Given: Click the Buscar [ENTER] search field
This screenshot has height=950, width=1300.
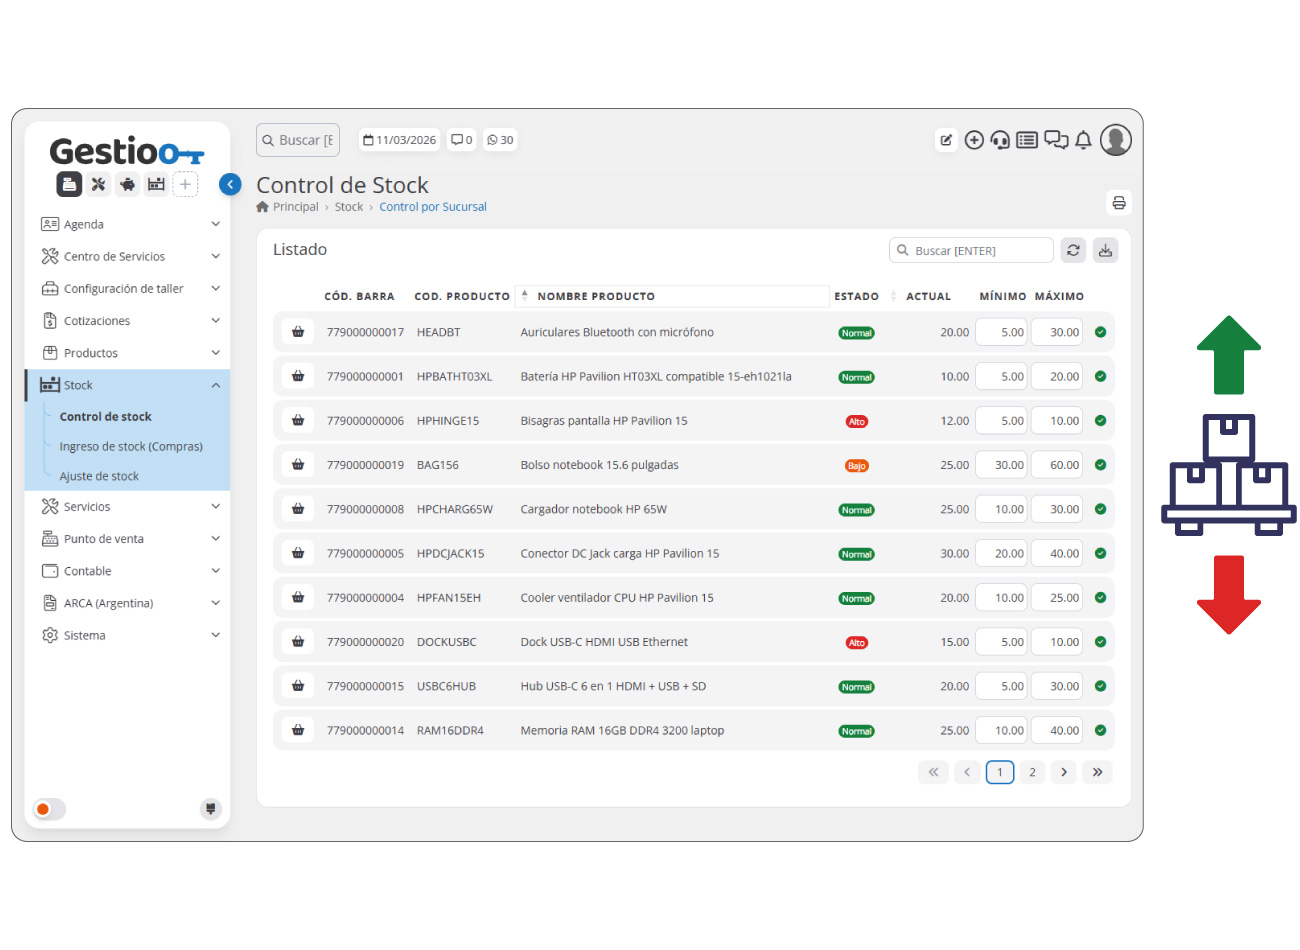Looking at the screenshot, I should [x=971, y=250].
